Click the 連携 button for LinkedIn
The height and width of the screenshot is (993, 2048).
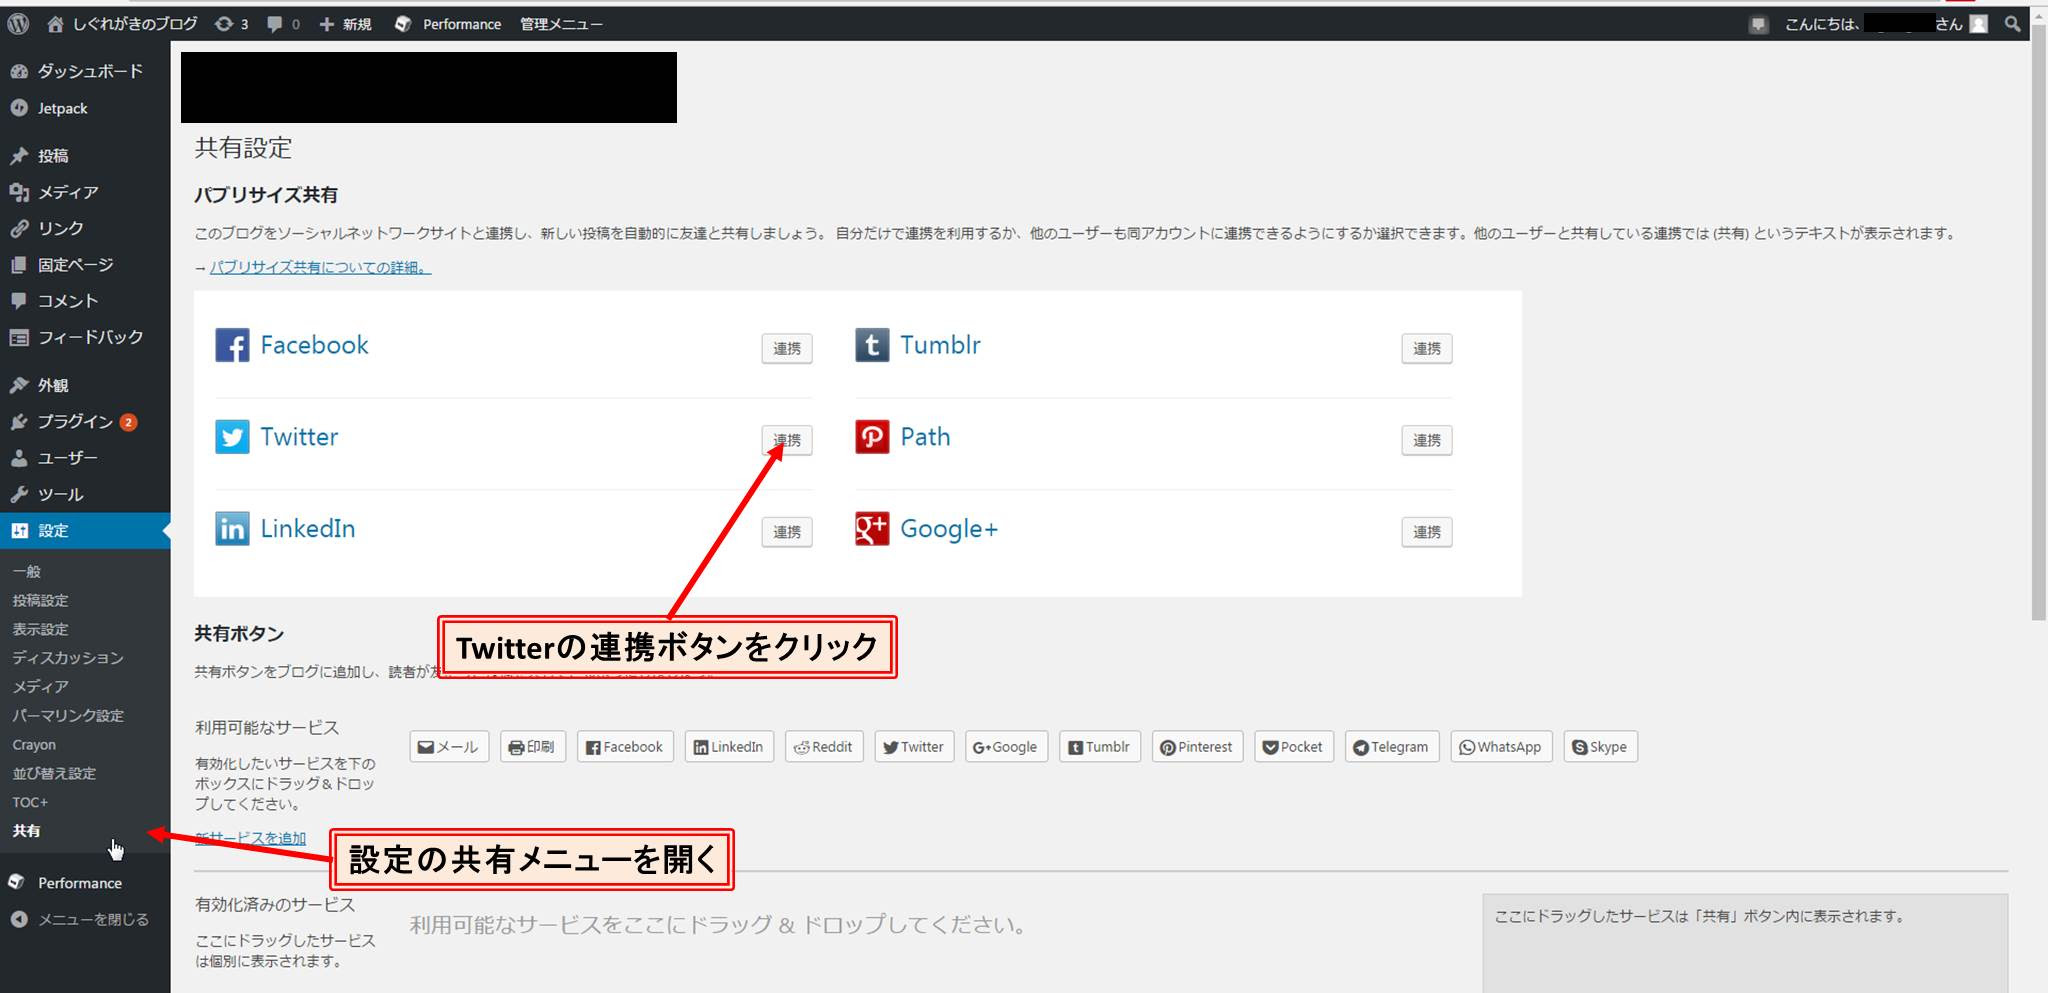(x=787, y=532)
